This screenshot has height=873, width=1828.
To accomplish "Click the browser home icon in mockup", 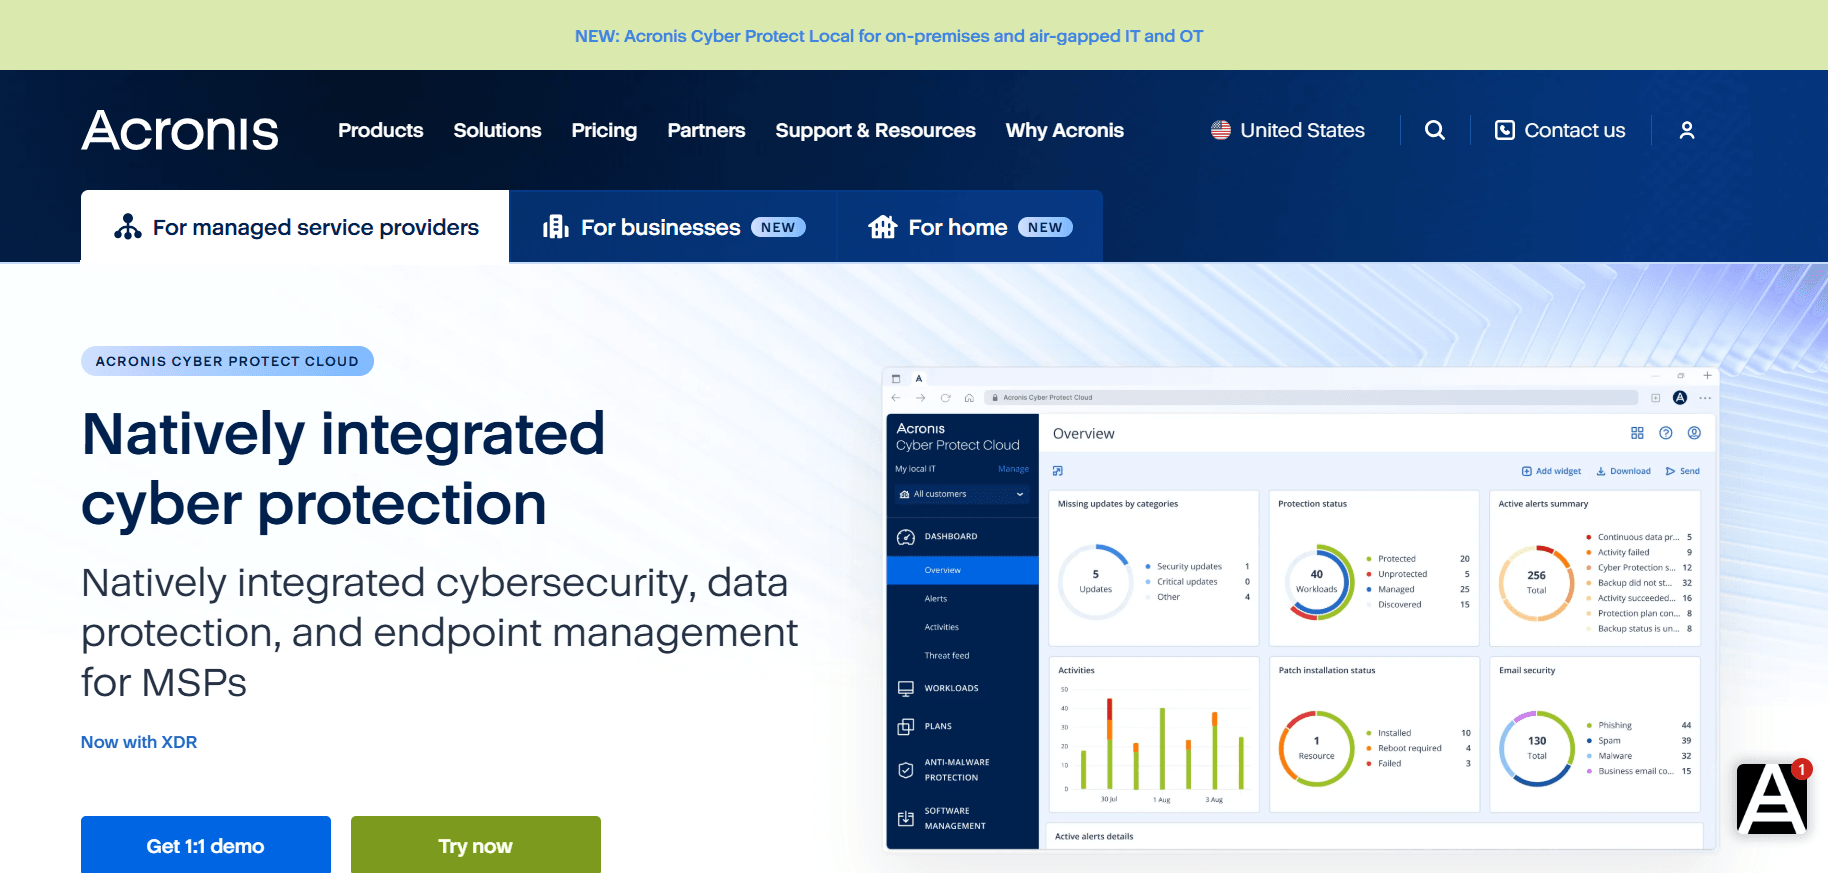I will (x=969, y=398).
